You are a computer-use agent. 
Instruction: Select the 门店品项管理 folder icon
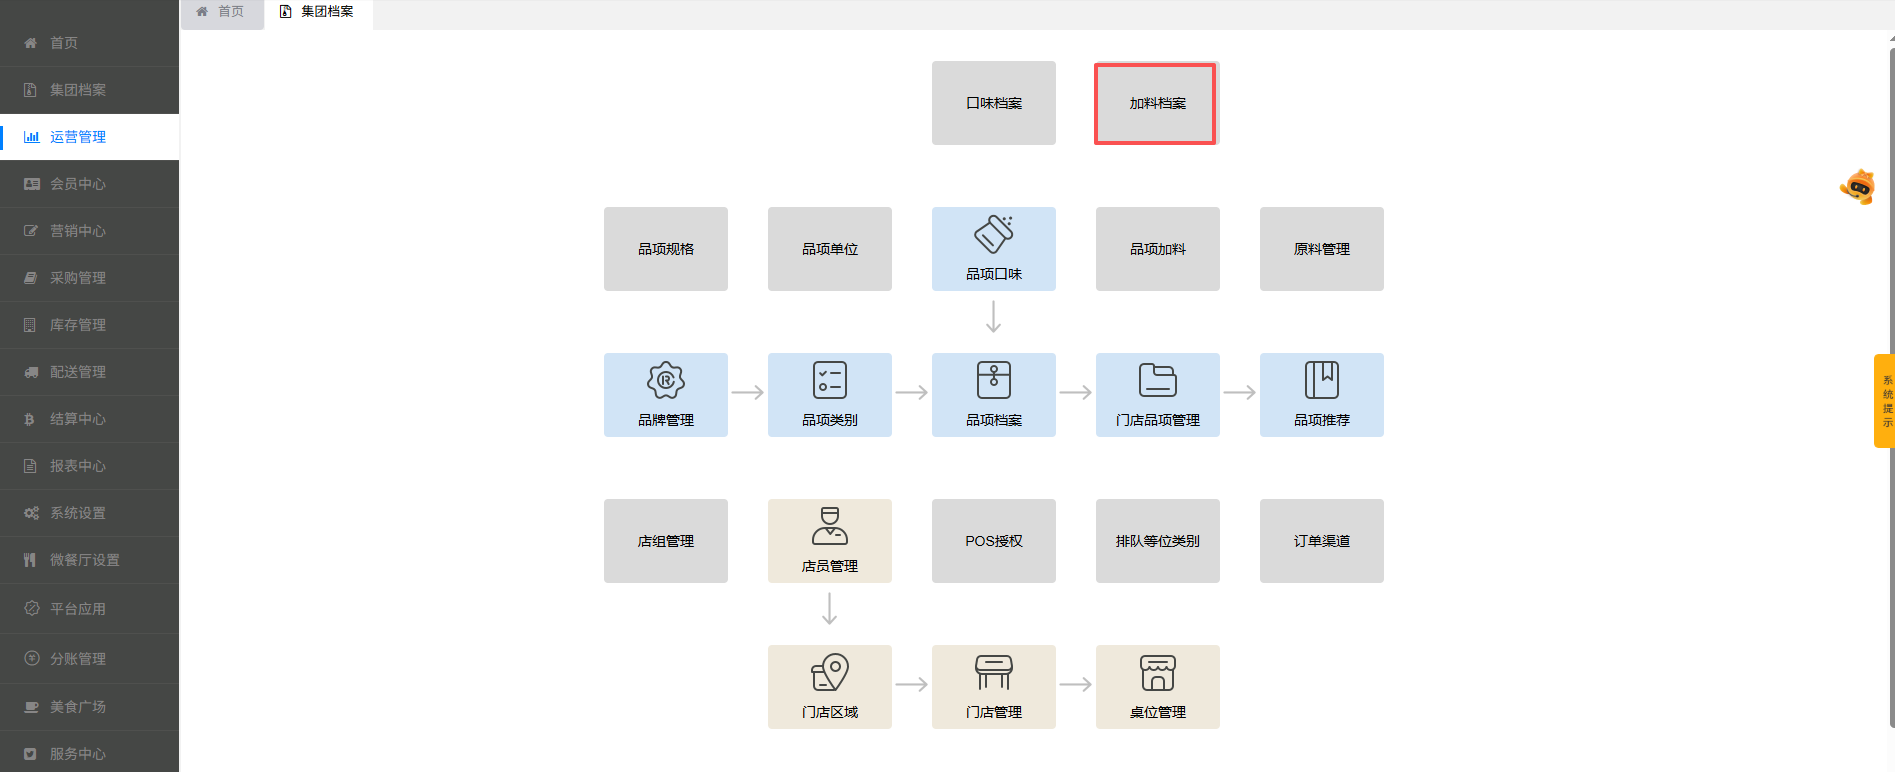(1157, 381)
